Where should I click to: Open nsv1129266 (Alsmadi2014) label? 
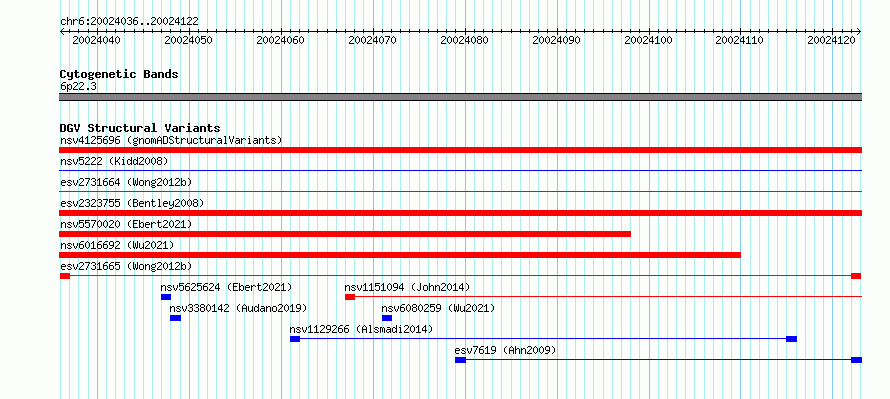tap(361, 329)
